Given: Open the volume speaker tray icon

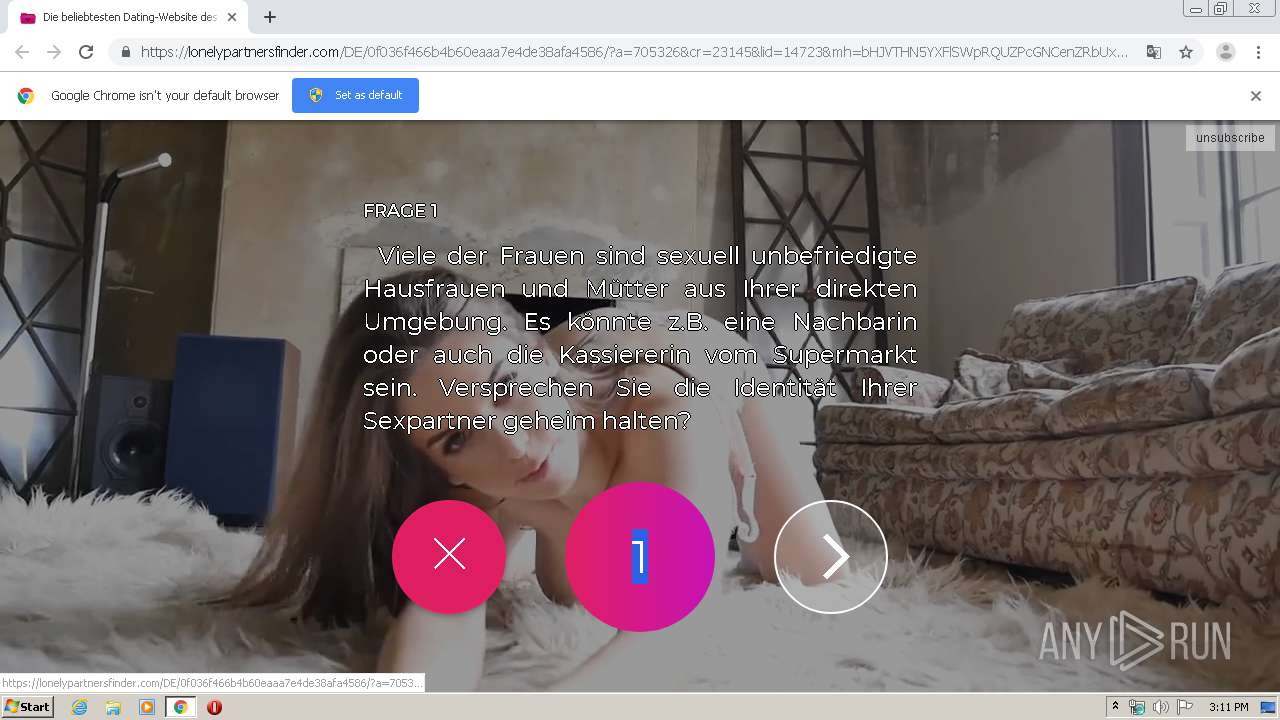Looking at the screenshot, I should pos(1160,707).
